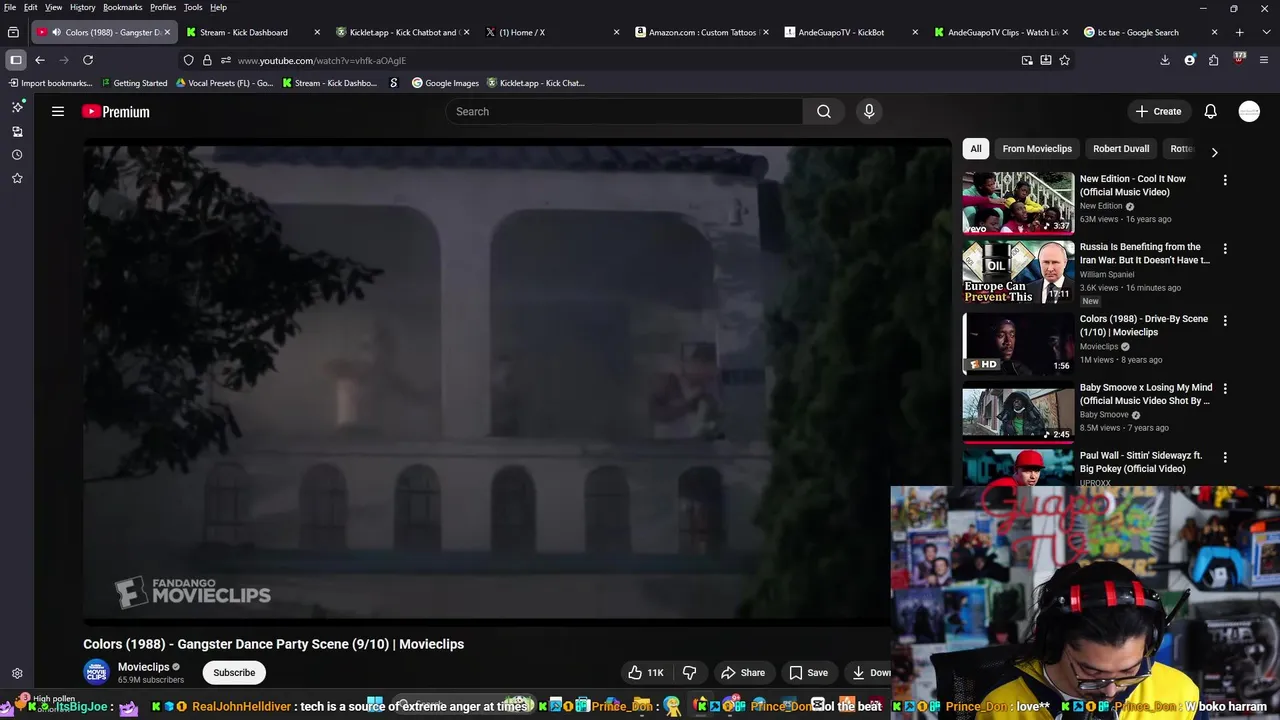This screenshot has width=1280, height=720.
Task: Start voice search with microphone icon
Action: (869, 112)
